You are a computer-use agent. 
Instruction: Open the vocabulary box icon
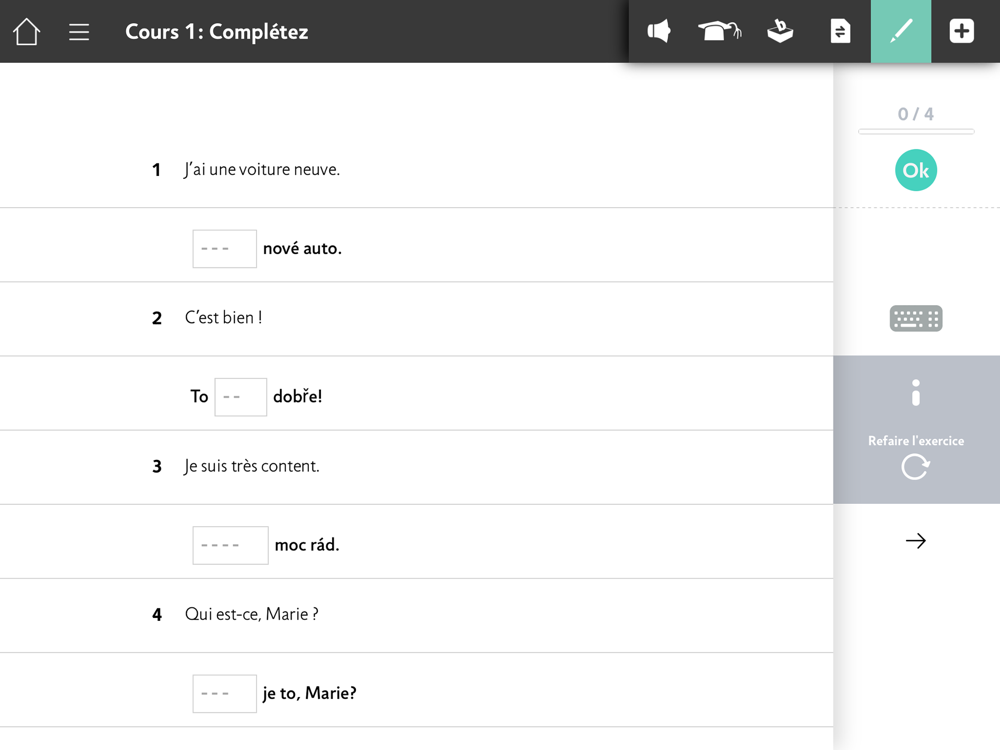coord(780,32)
